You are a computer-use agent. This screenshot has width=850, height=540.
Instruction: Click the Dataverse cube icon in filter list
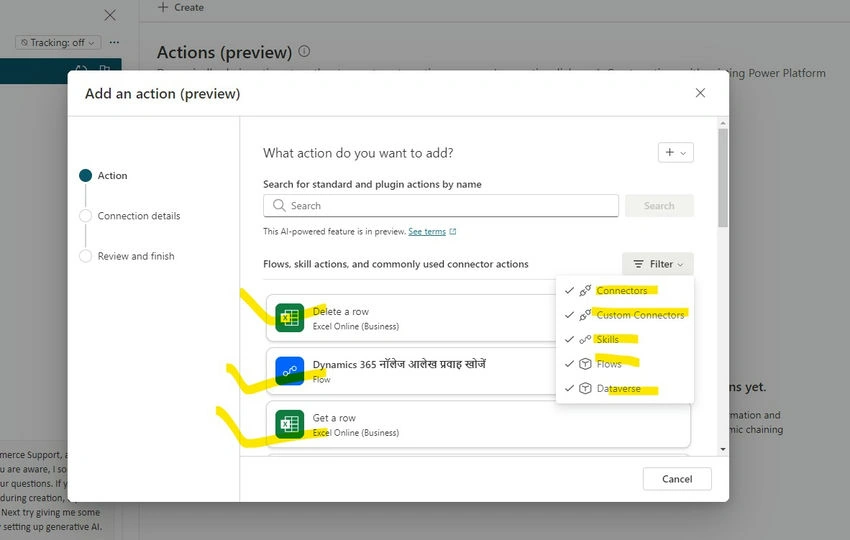pos(585,388)
